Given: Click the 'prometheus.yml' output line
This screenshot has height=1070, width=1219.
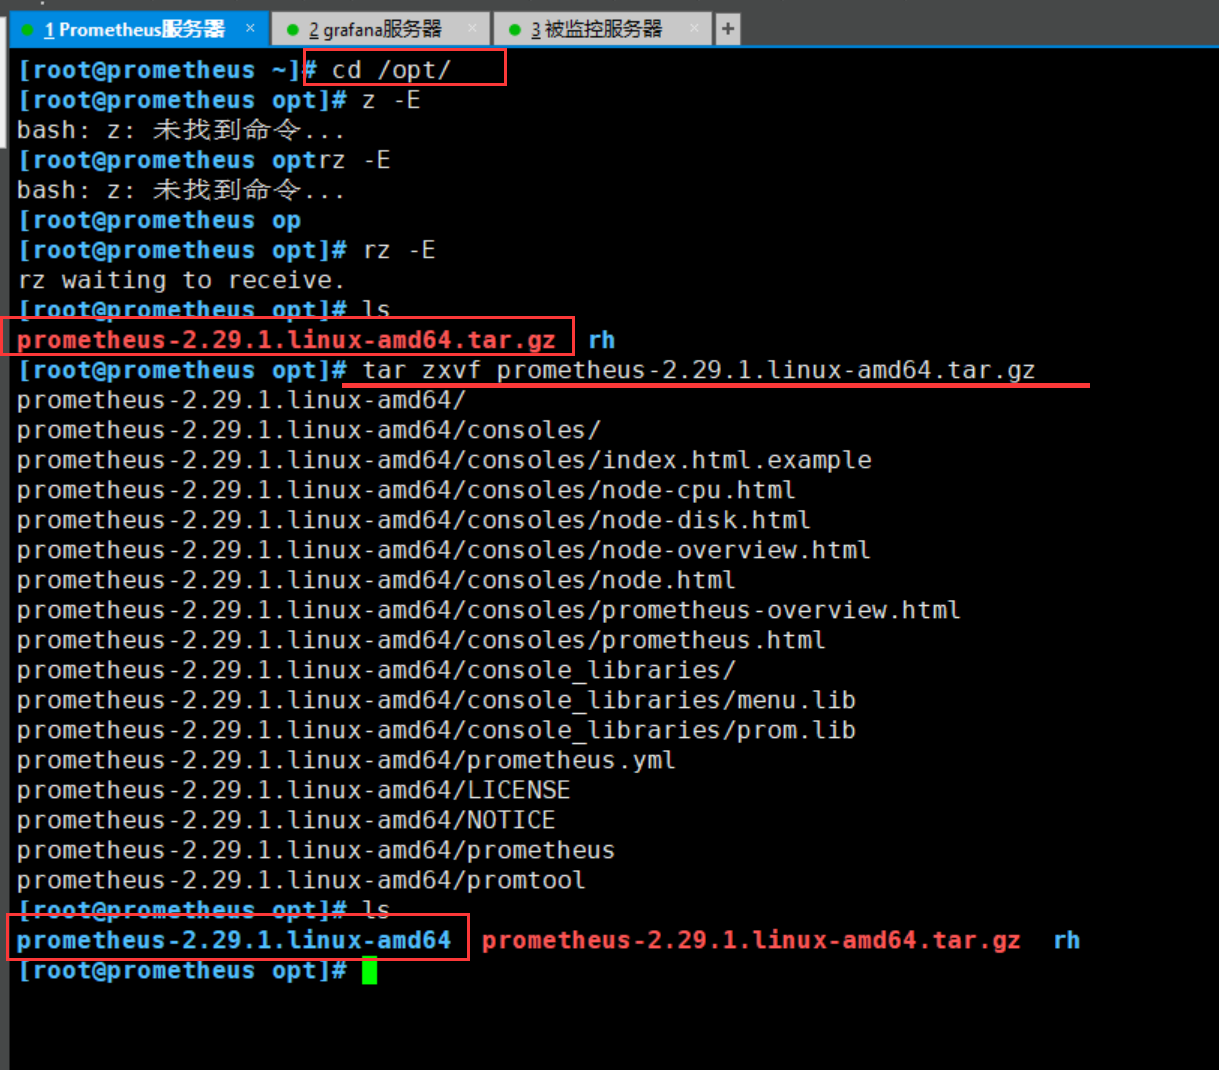Looking at the screenshot, I should (x=346, y=760).
